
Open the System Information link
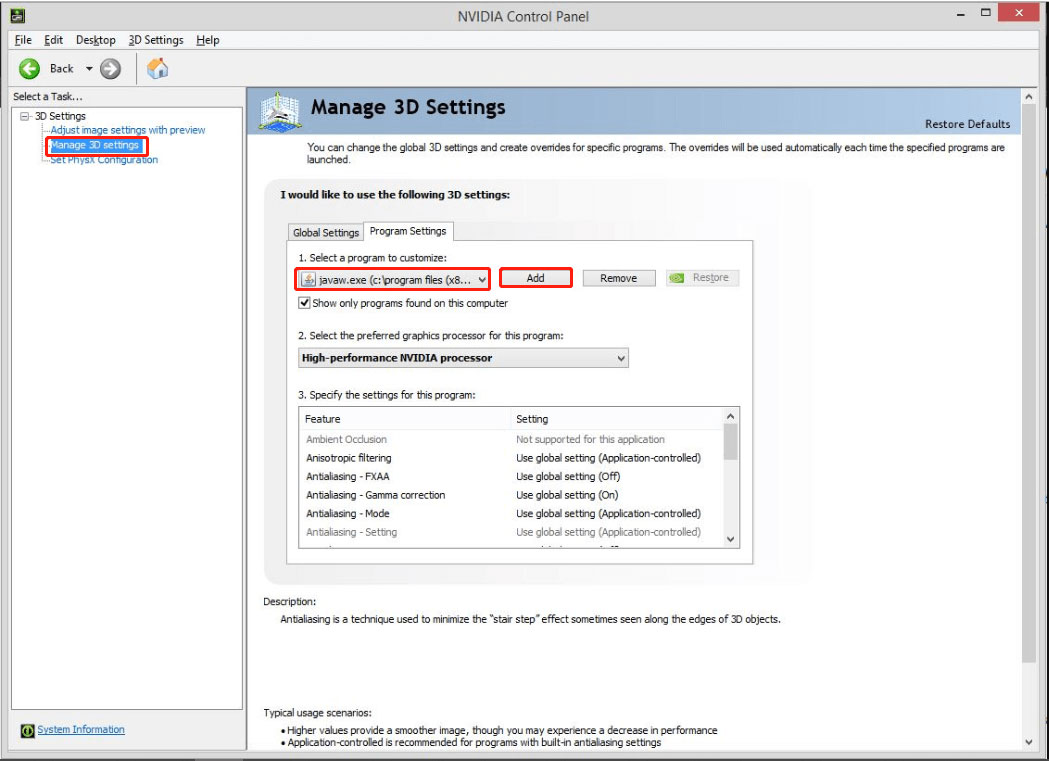click(x=81, y=730)
